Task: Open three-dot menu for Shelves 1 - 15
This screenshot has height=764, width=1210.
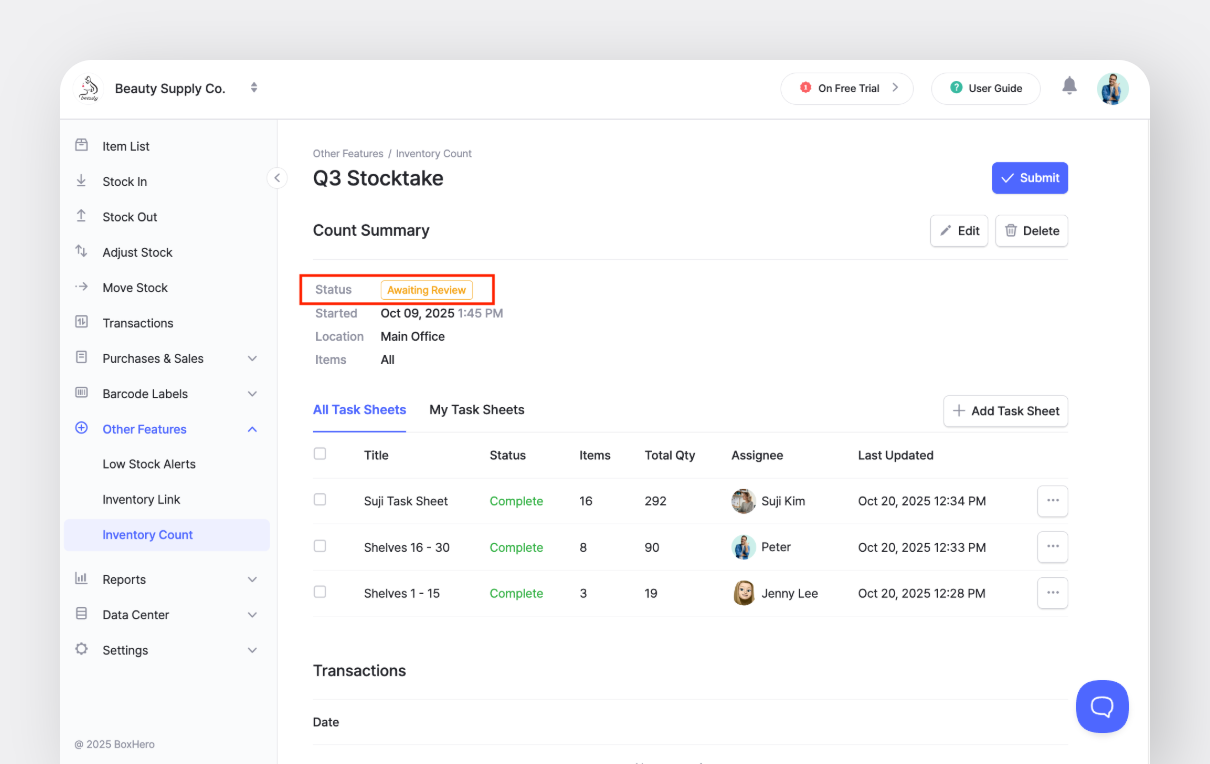Action: point(1052,593)
